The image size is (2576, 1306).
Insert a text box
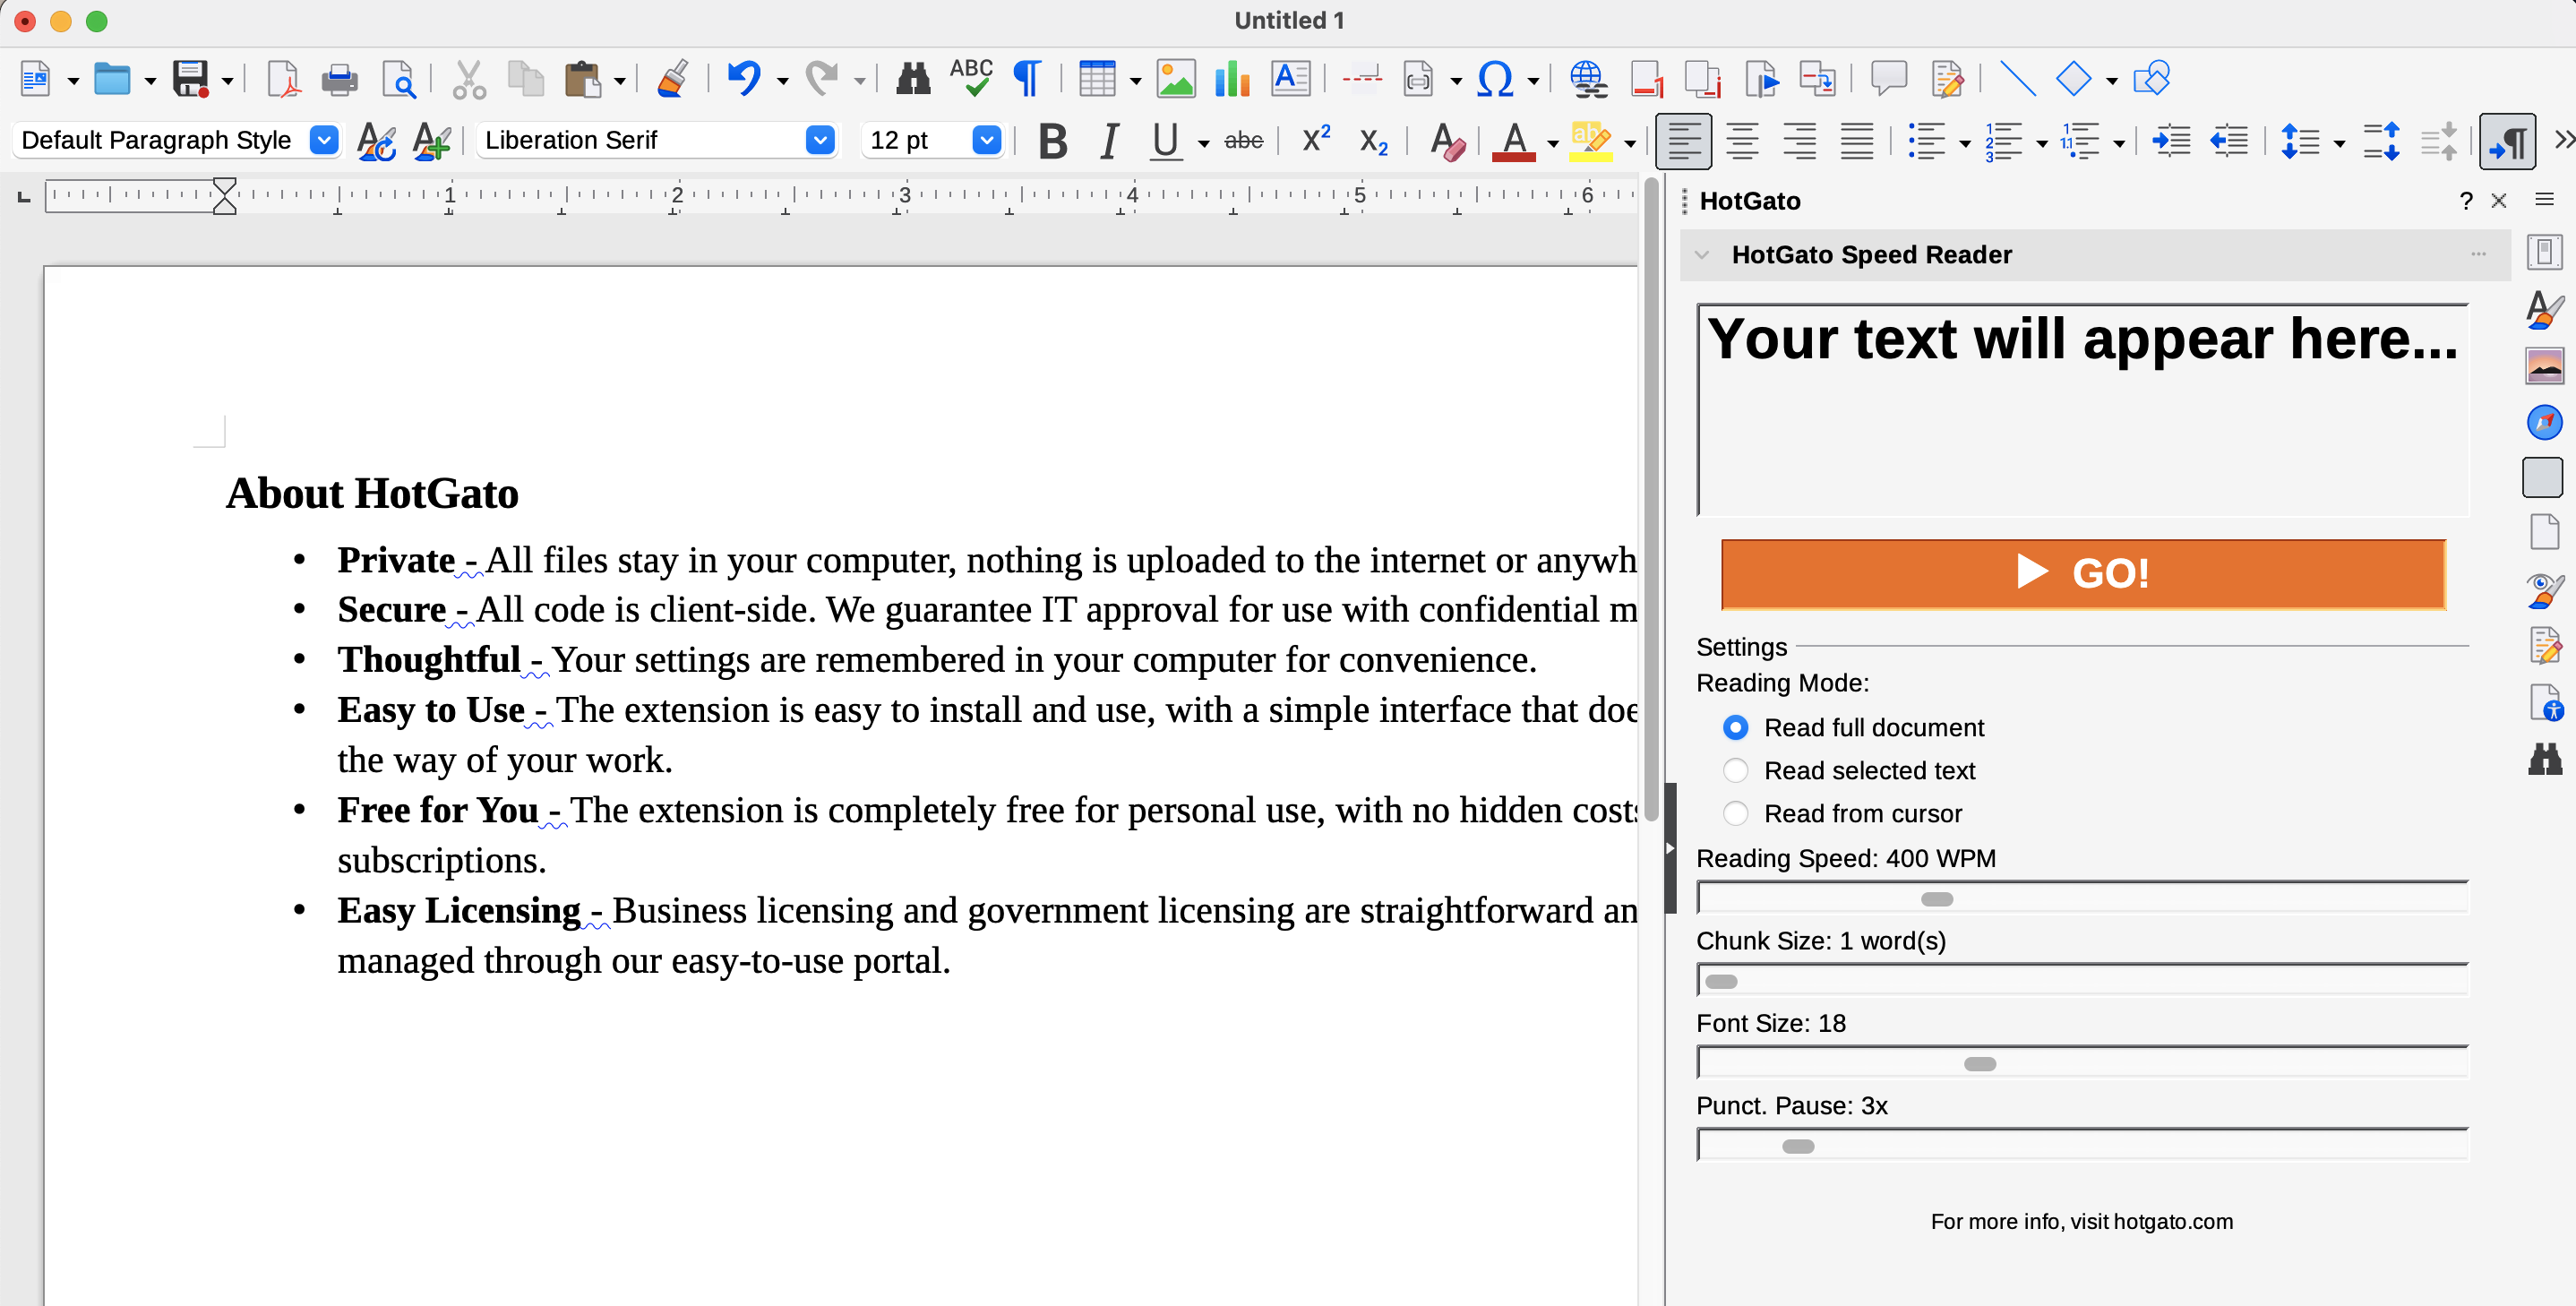point(1290,78)
